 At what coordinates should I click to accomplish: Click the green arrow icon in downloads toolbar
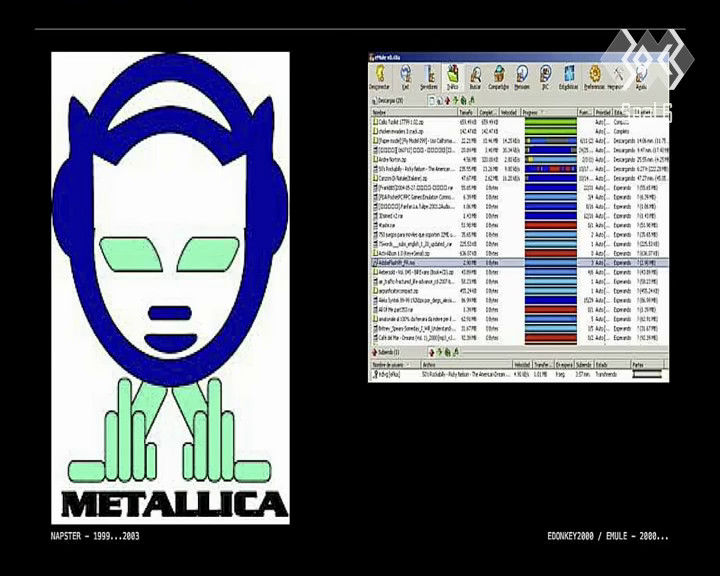[x=456, y=100]
